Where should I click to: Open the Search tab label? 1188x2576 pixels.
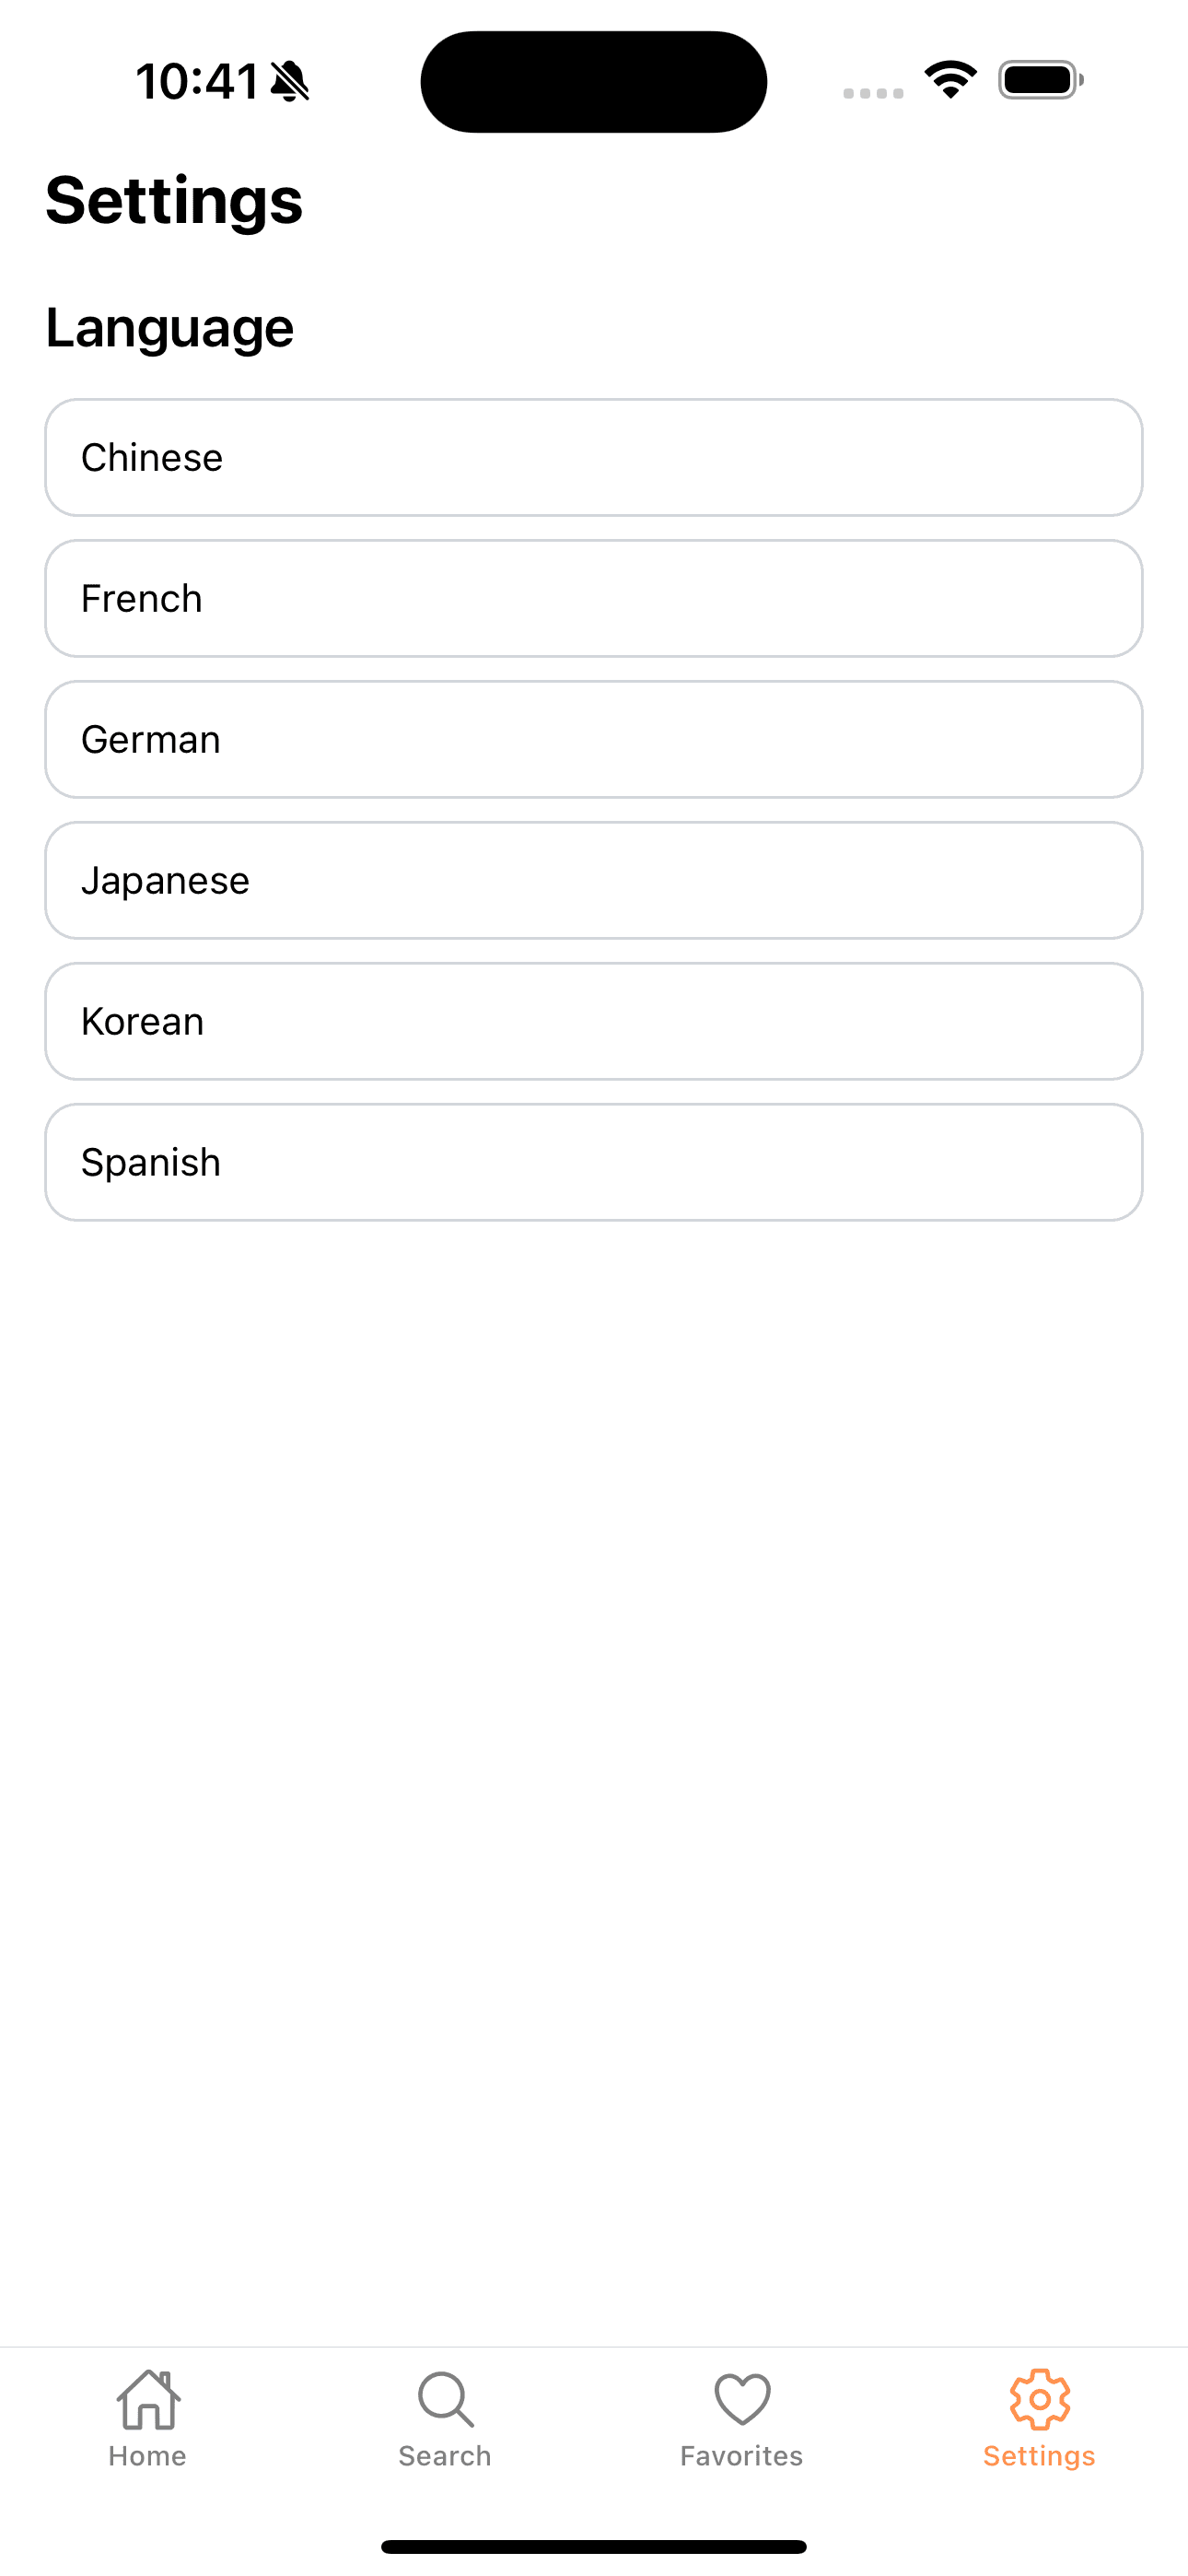[x=445, y=2456]
